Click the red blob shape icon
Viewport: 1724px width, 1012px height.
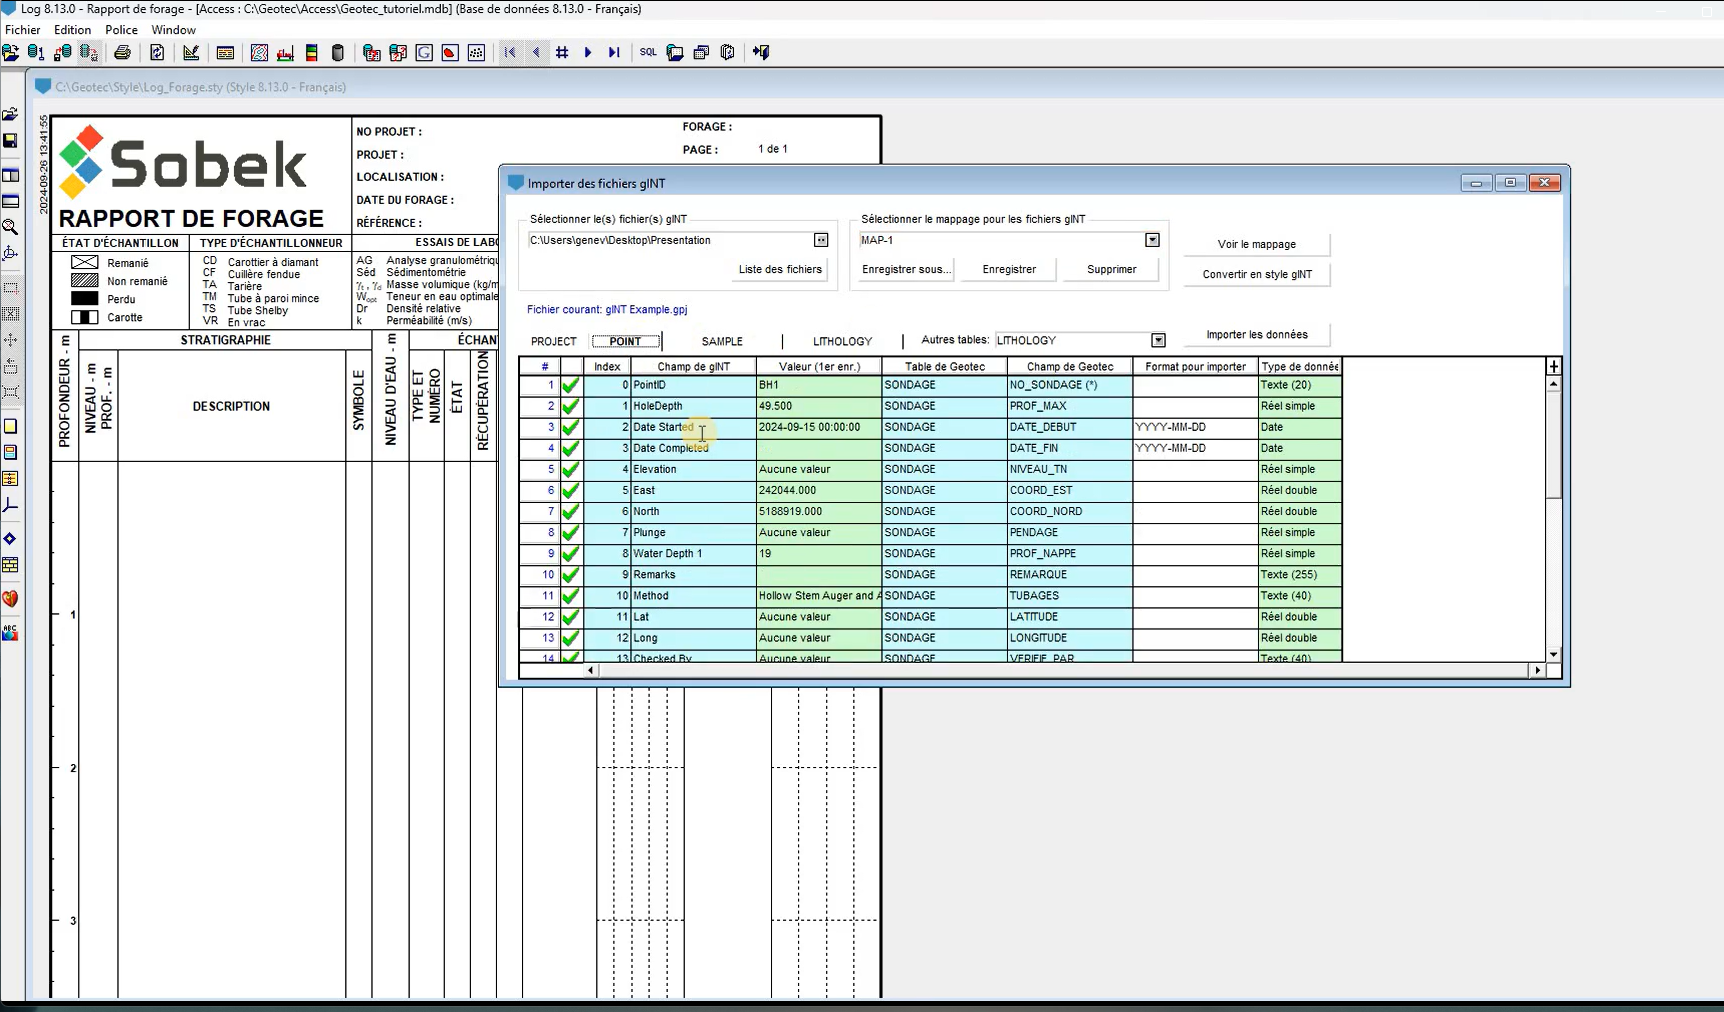tap(450, 53)
